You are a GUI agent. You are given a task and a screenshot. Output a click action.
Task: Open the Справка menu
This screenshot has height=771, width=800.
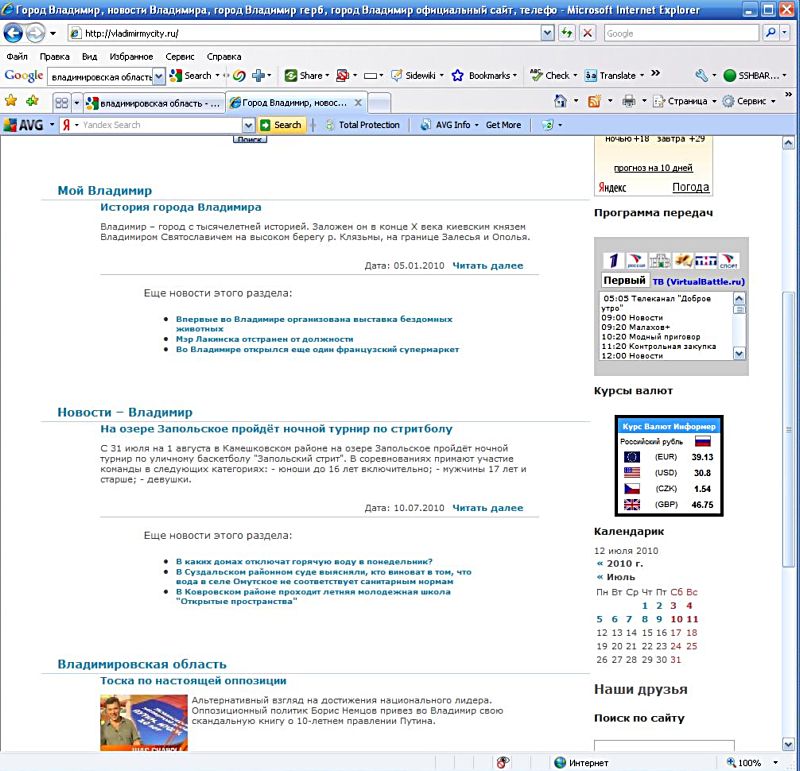click(x=224, y=57)
